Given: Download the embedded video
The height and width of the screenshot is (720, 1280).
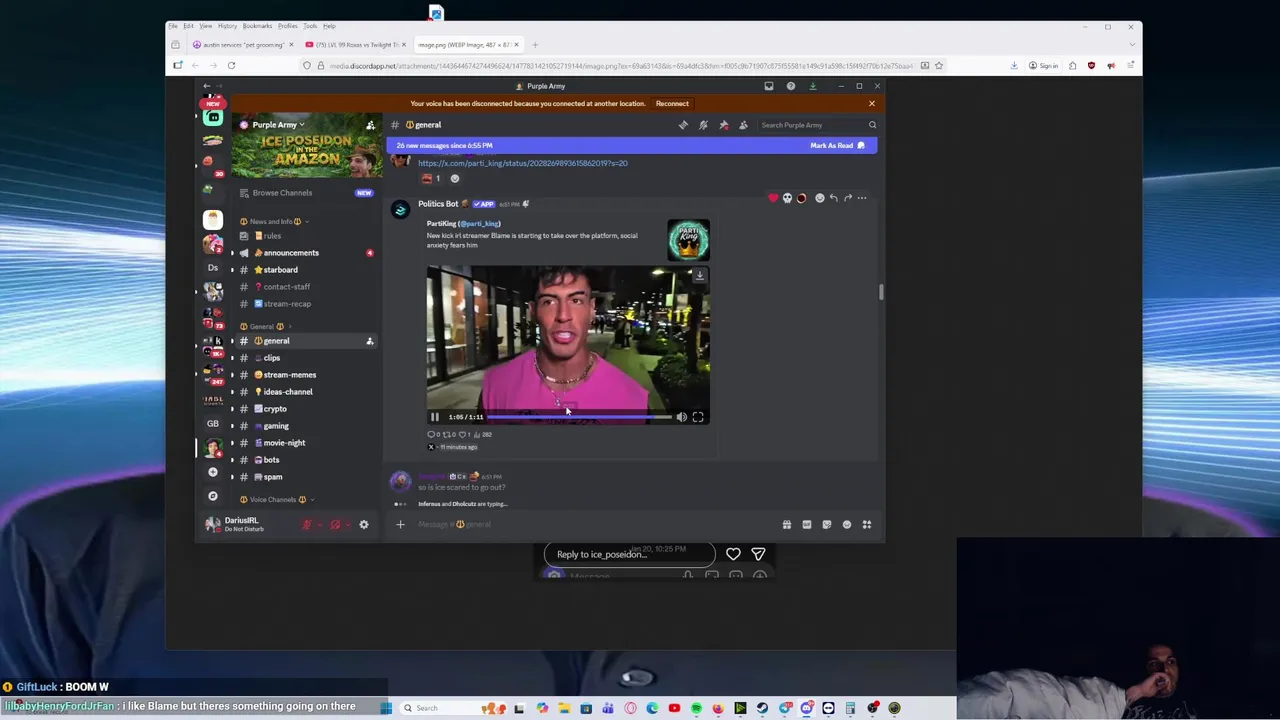Looking at the screenshot, I should (x=700, y=275).
